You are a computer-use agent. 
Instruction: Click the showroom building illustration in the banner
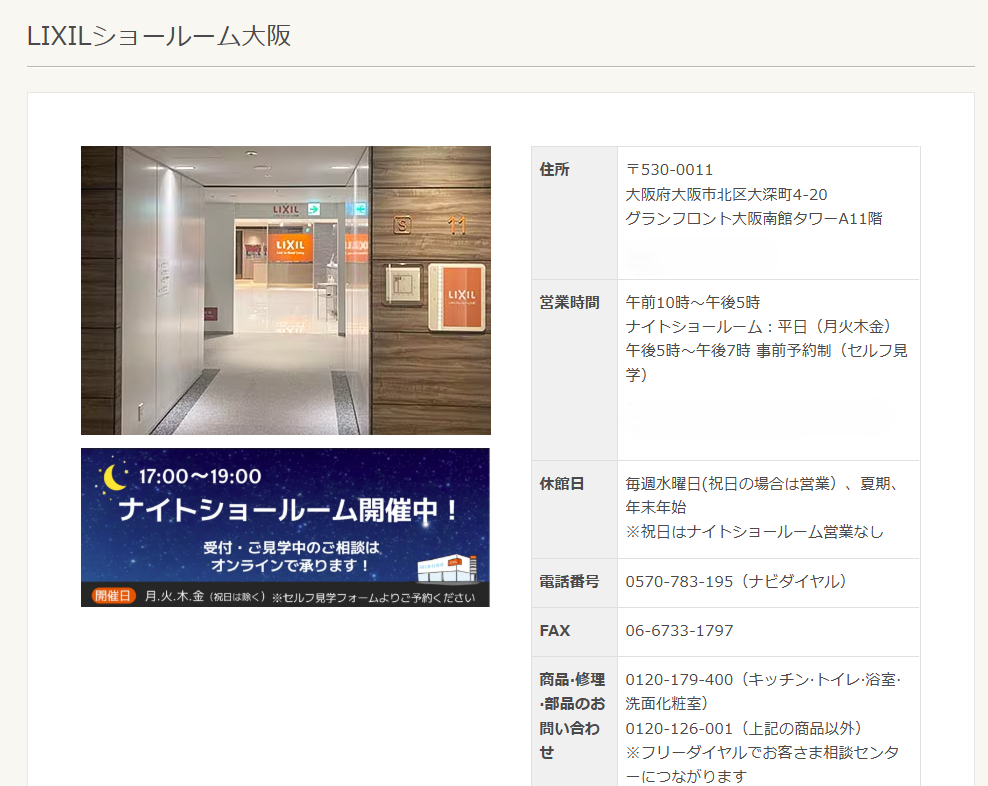tap(447, 569)
